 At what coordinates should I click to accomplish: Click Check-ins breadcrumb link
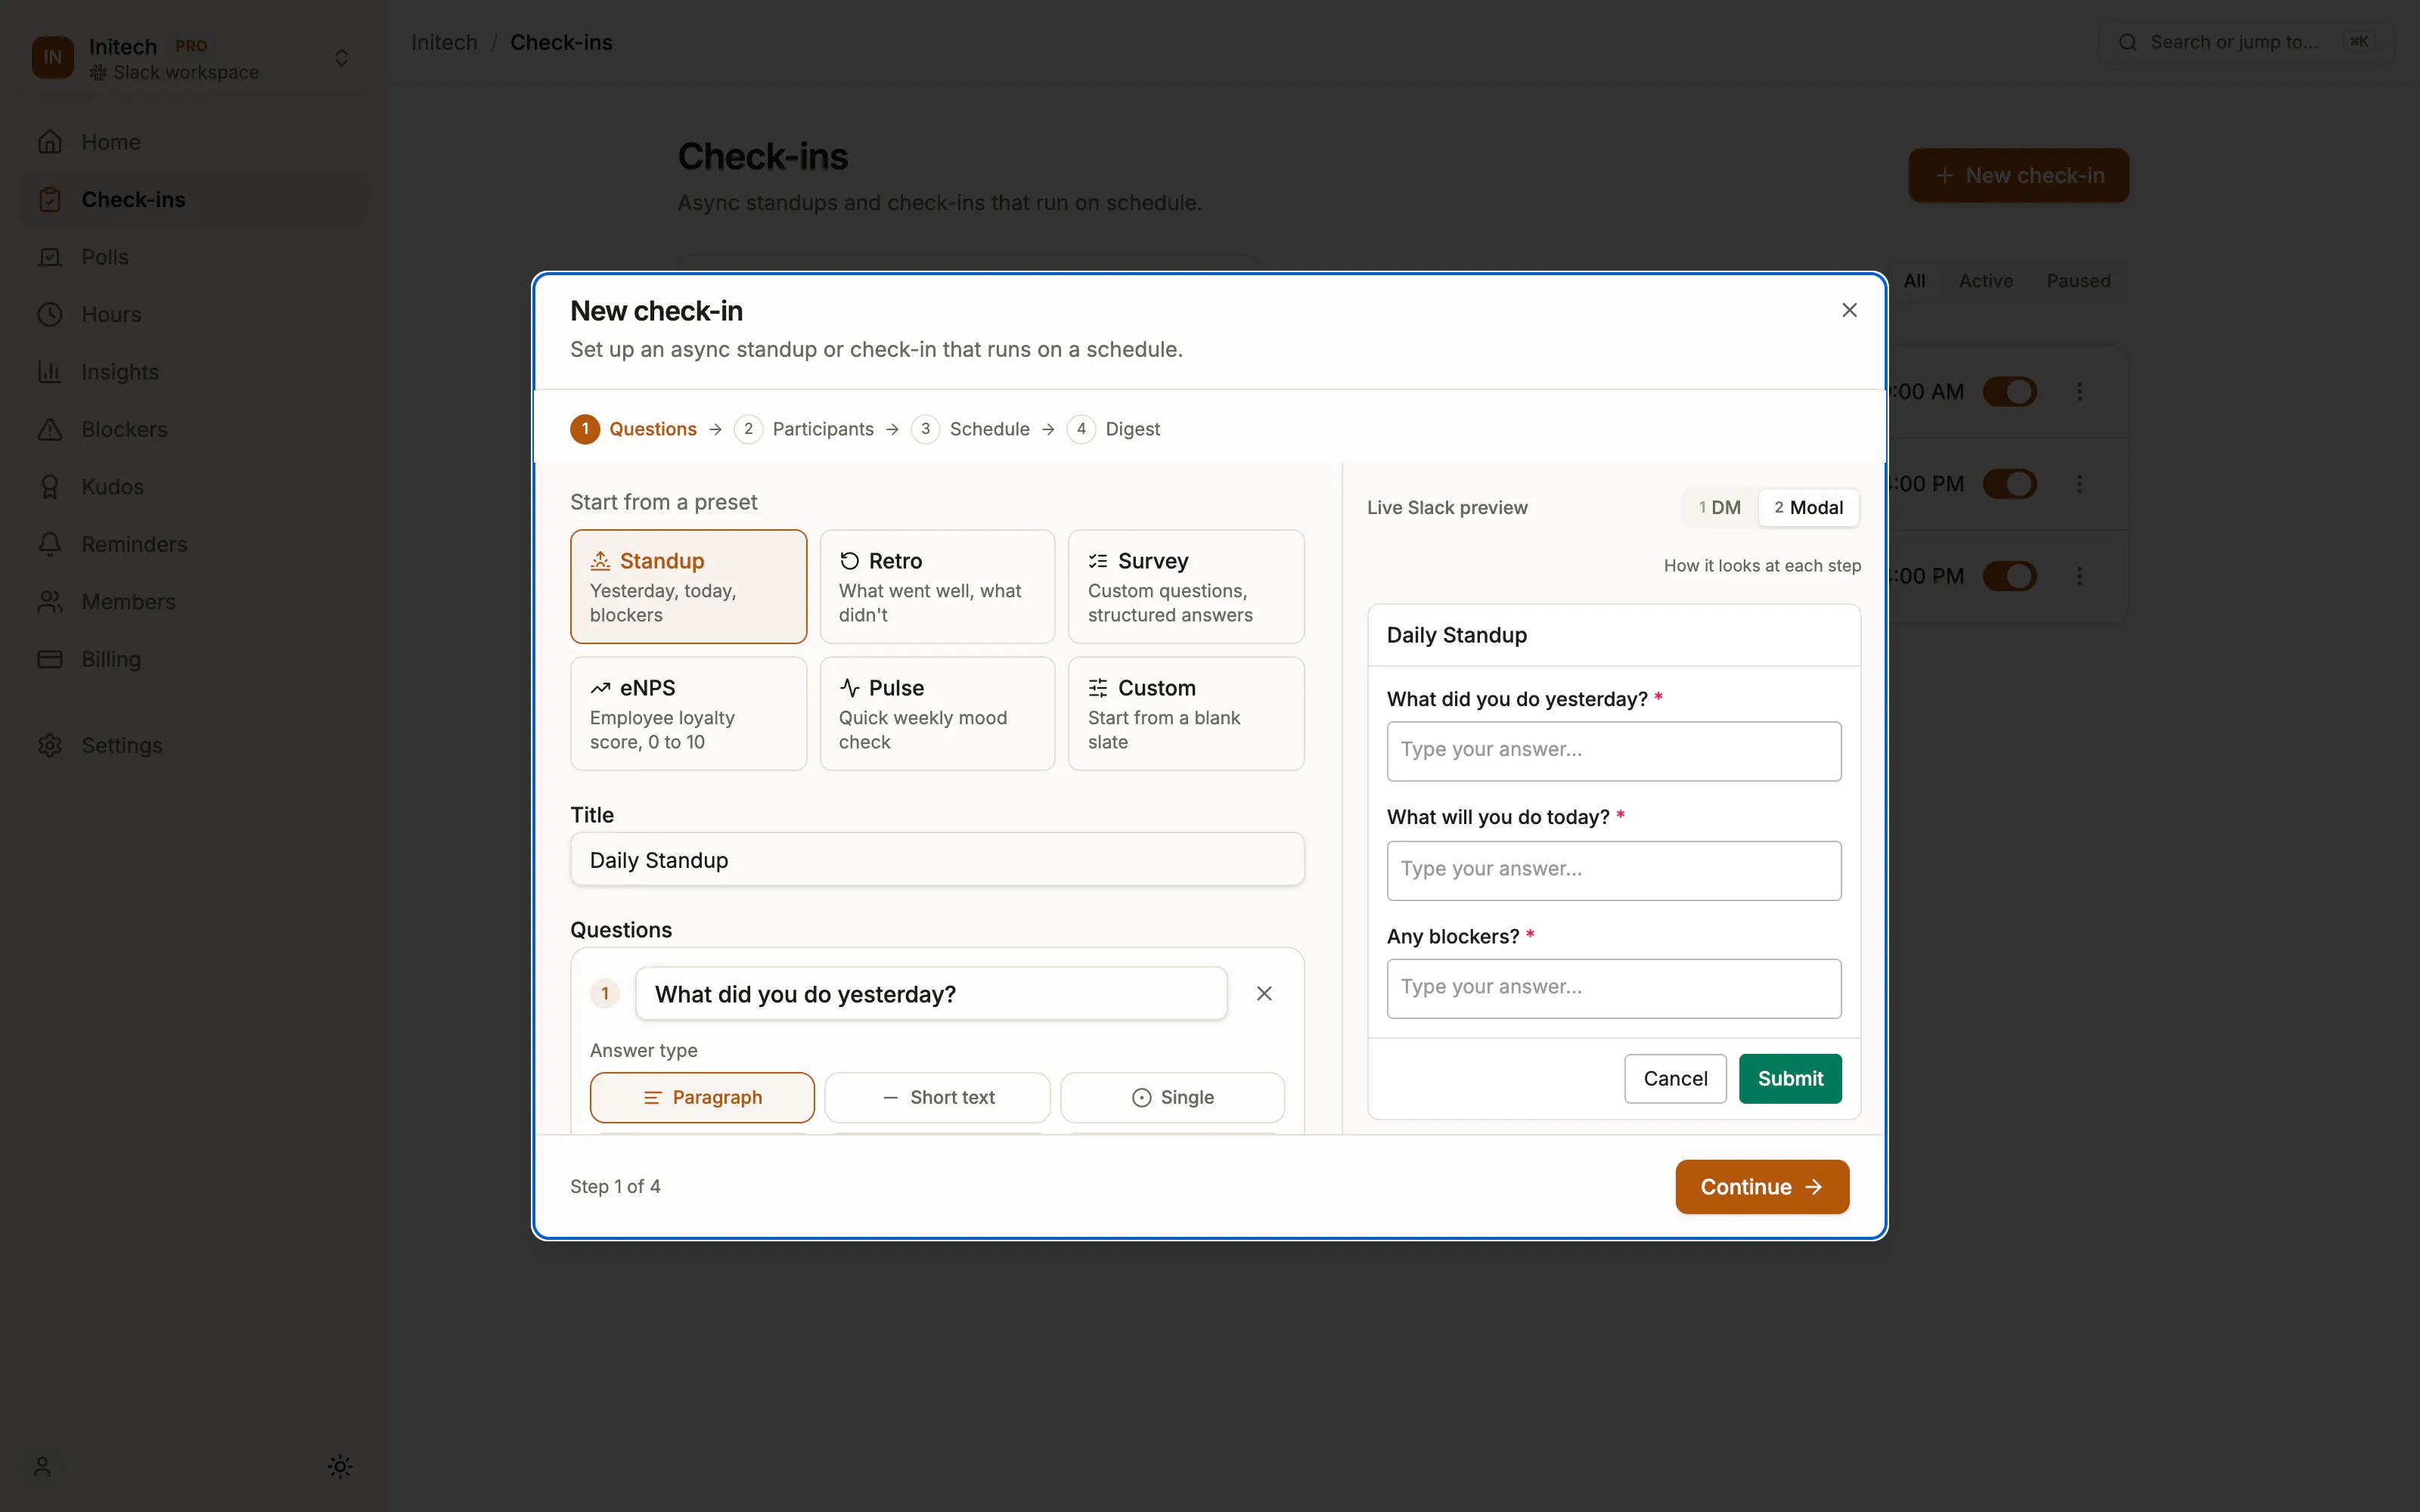coord(561,42)
